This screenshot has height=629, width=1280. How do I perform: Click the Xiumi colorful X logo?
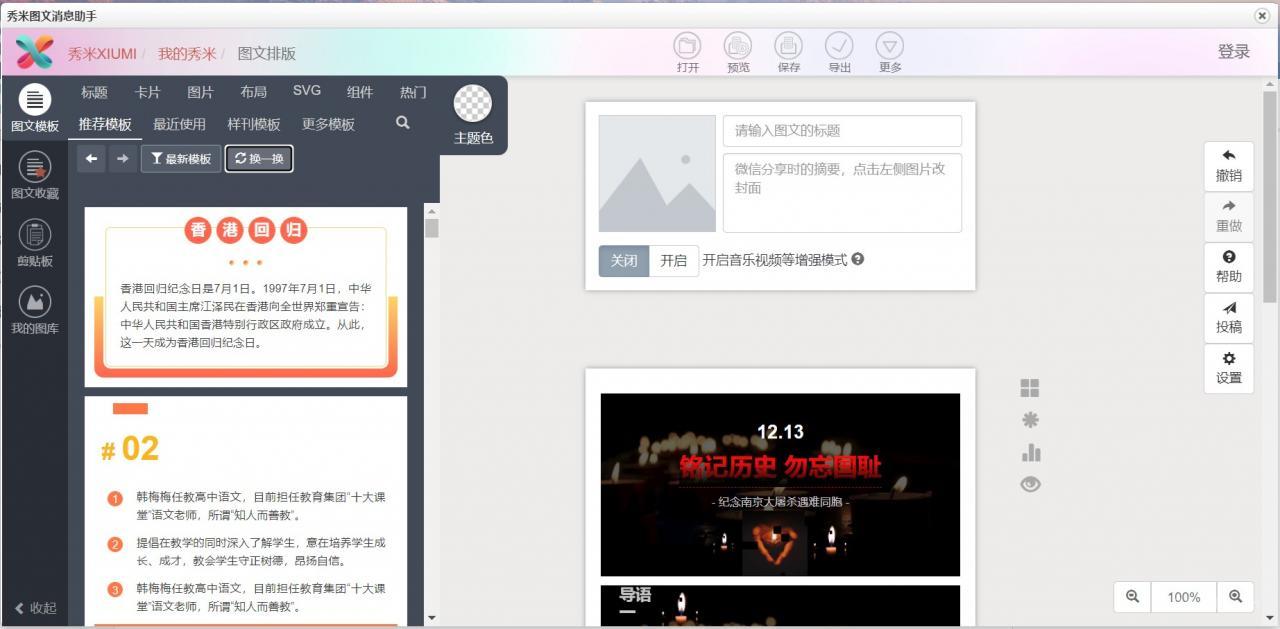click(35, 52)
